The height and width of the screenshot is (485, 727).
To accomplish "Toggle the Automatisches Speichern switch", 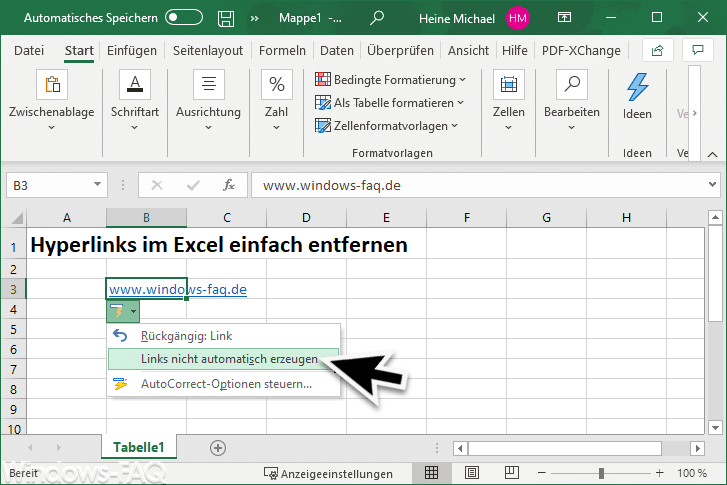I will point(184,18).
